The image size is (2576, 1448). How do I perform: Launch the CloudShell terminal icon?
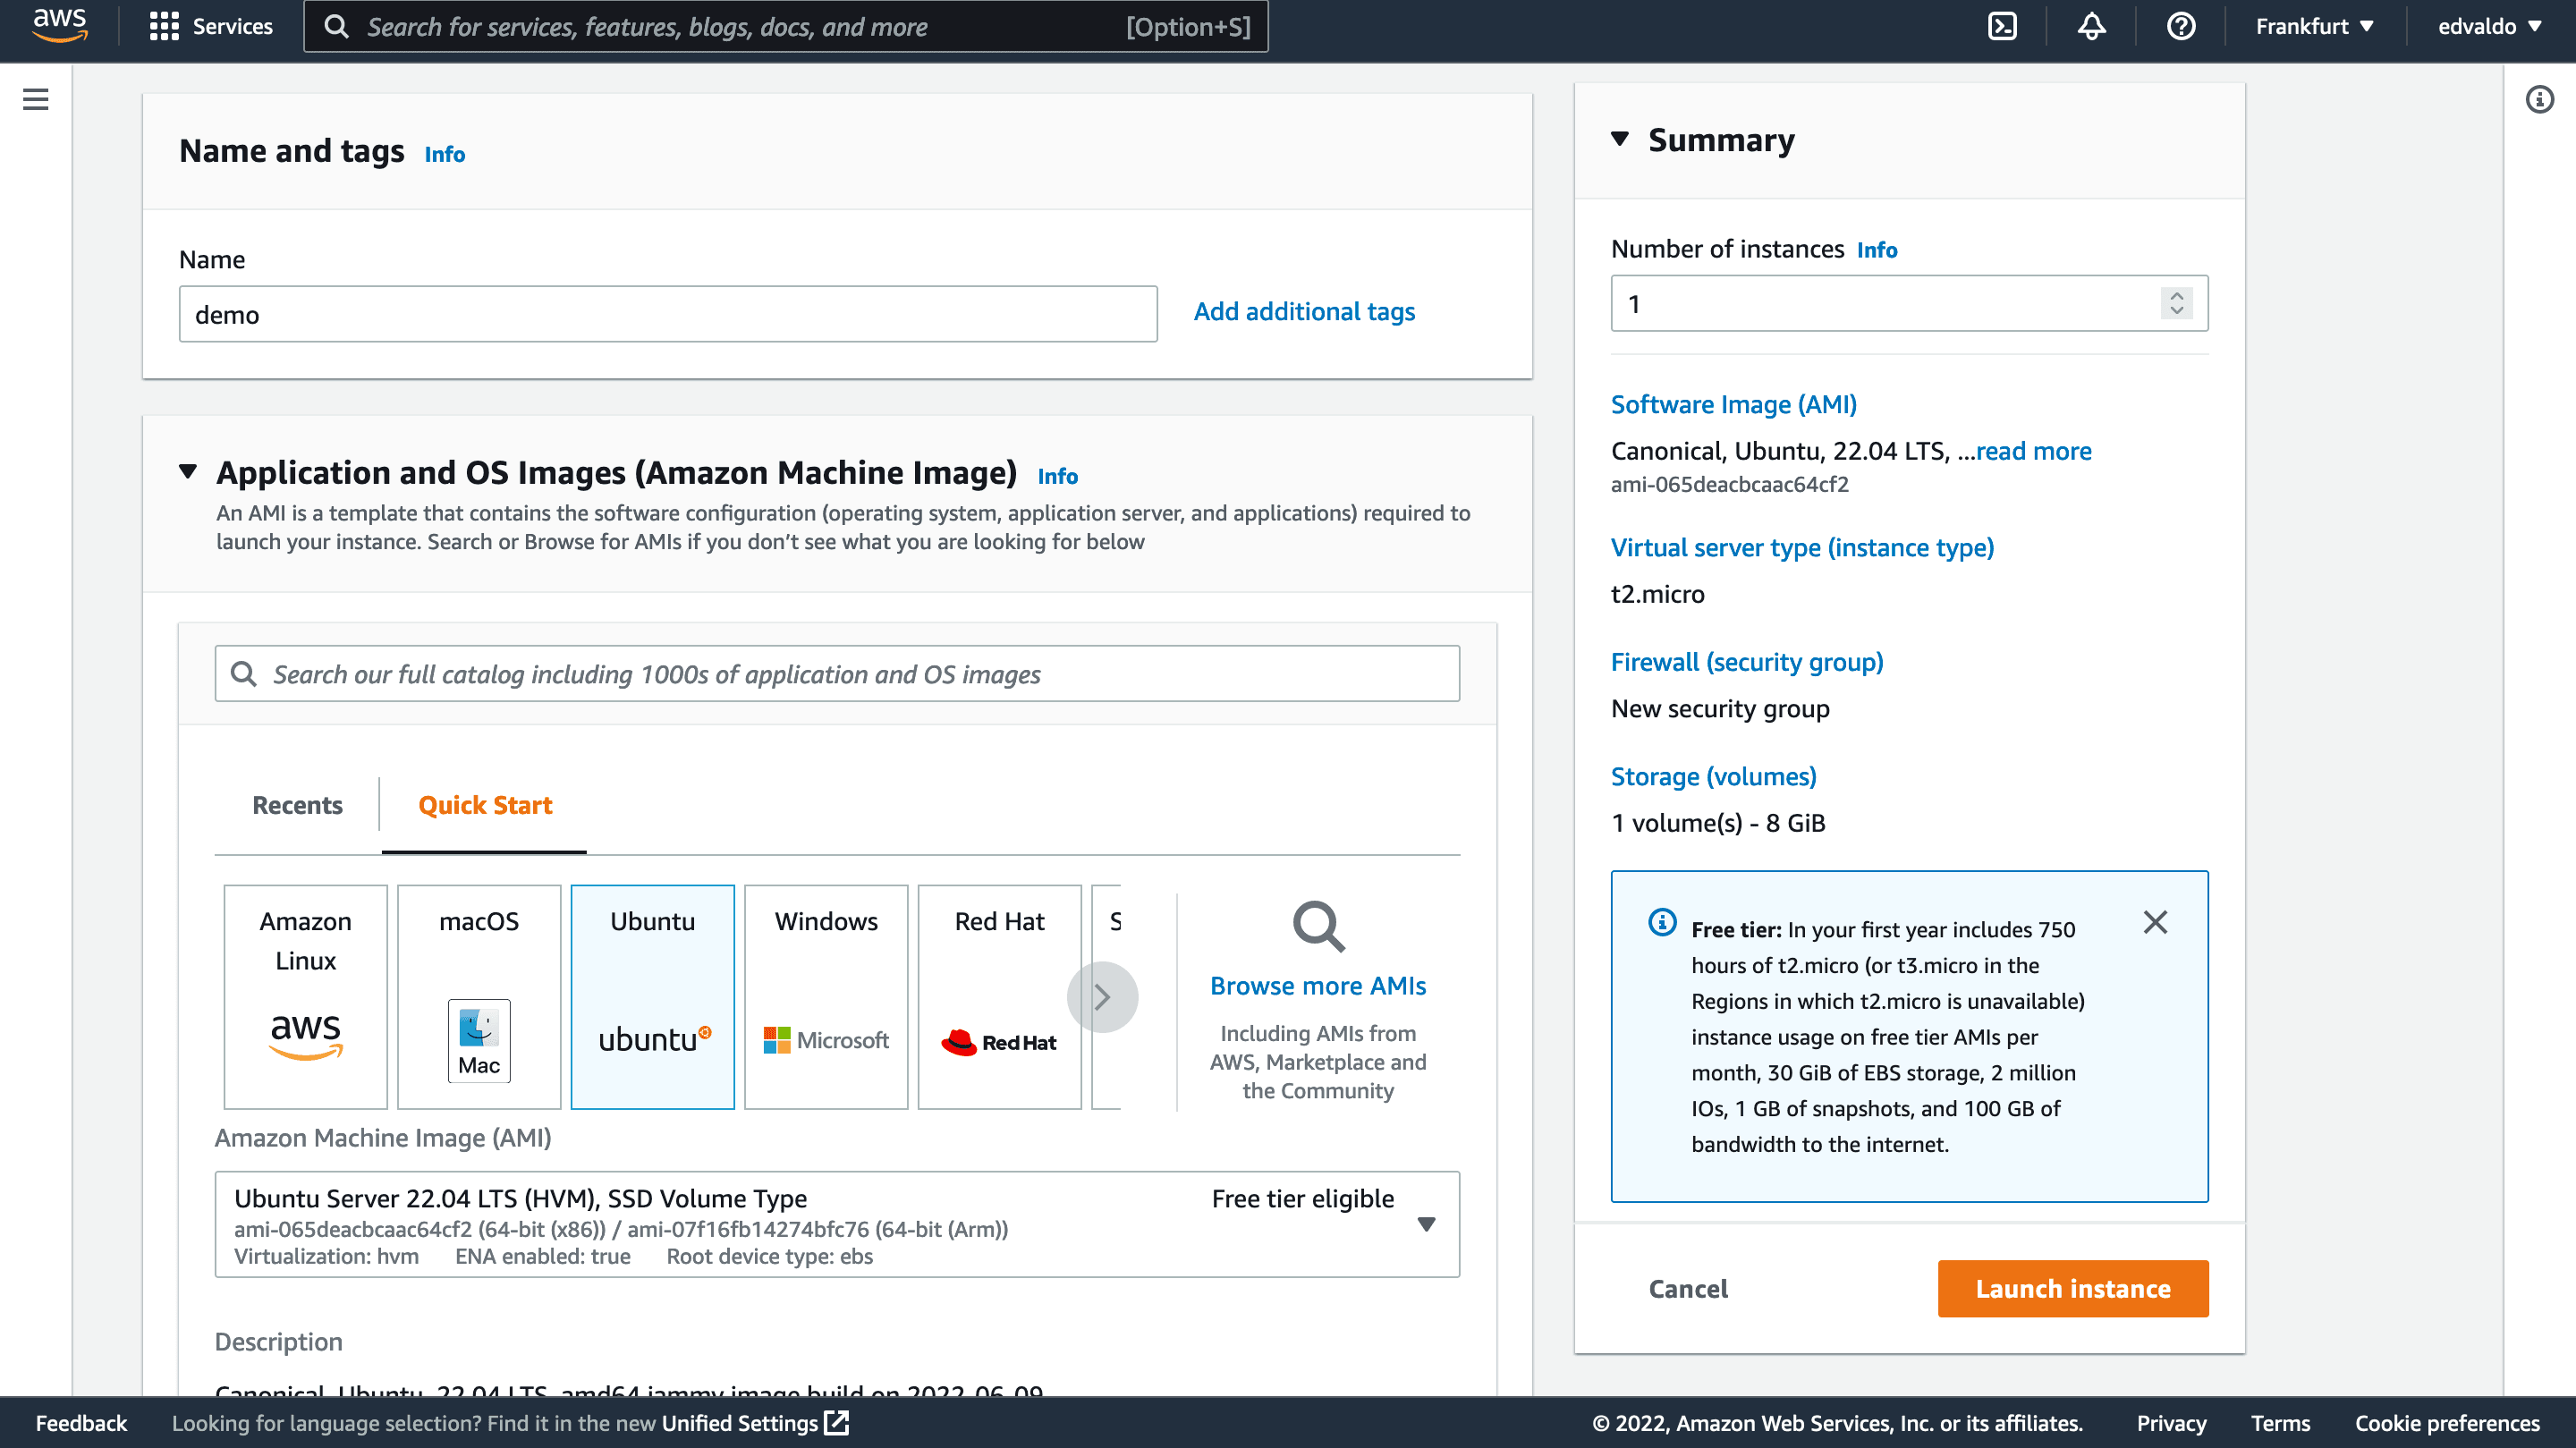(x=2002, y=26)
